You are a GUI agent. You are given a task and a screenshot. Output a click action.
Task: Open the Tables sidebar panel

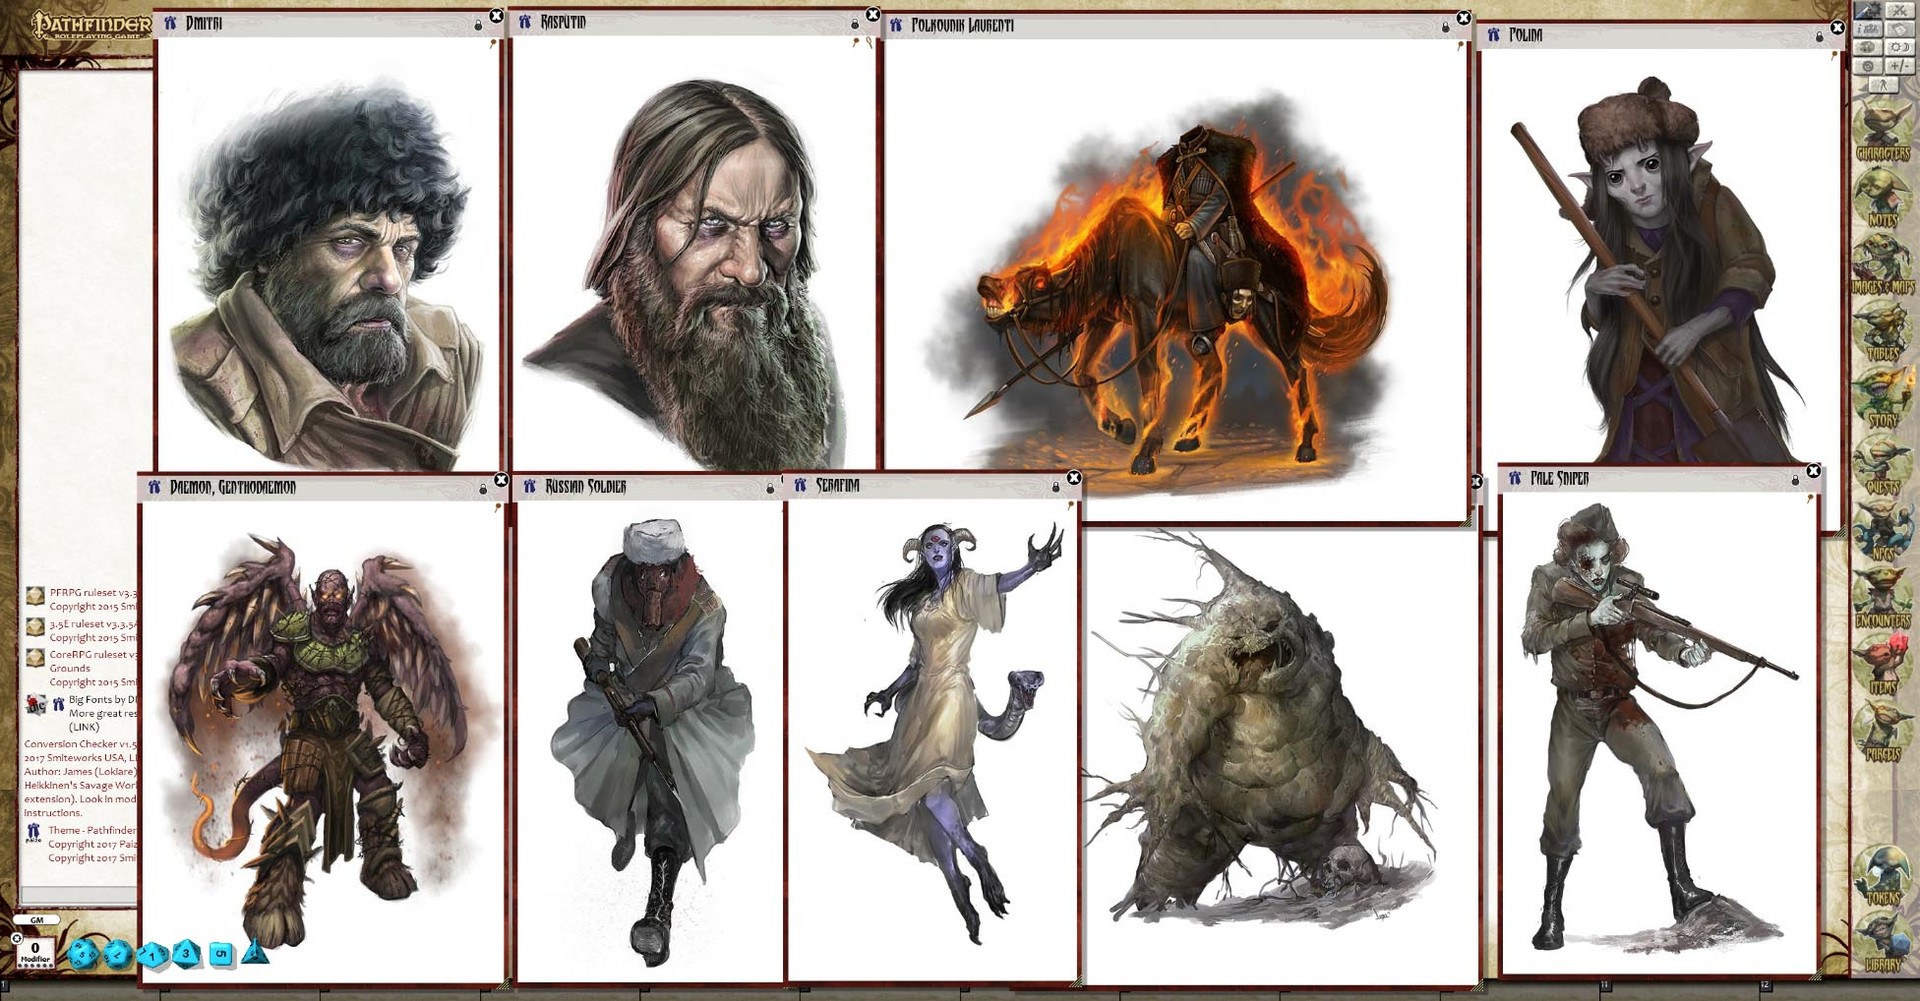(1882, 333)
